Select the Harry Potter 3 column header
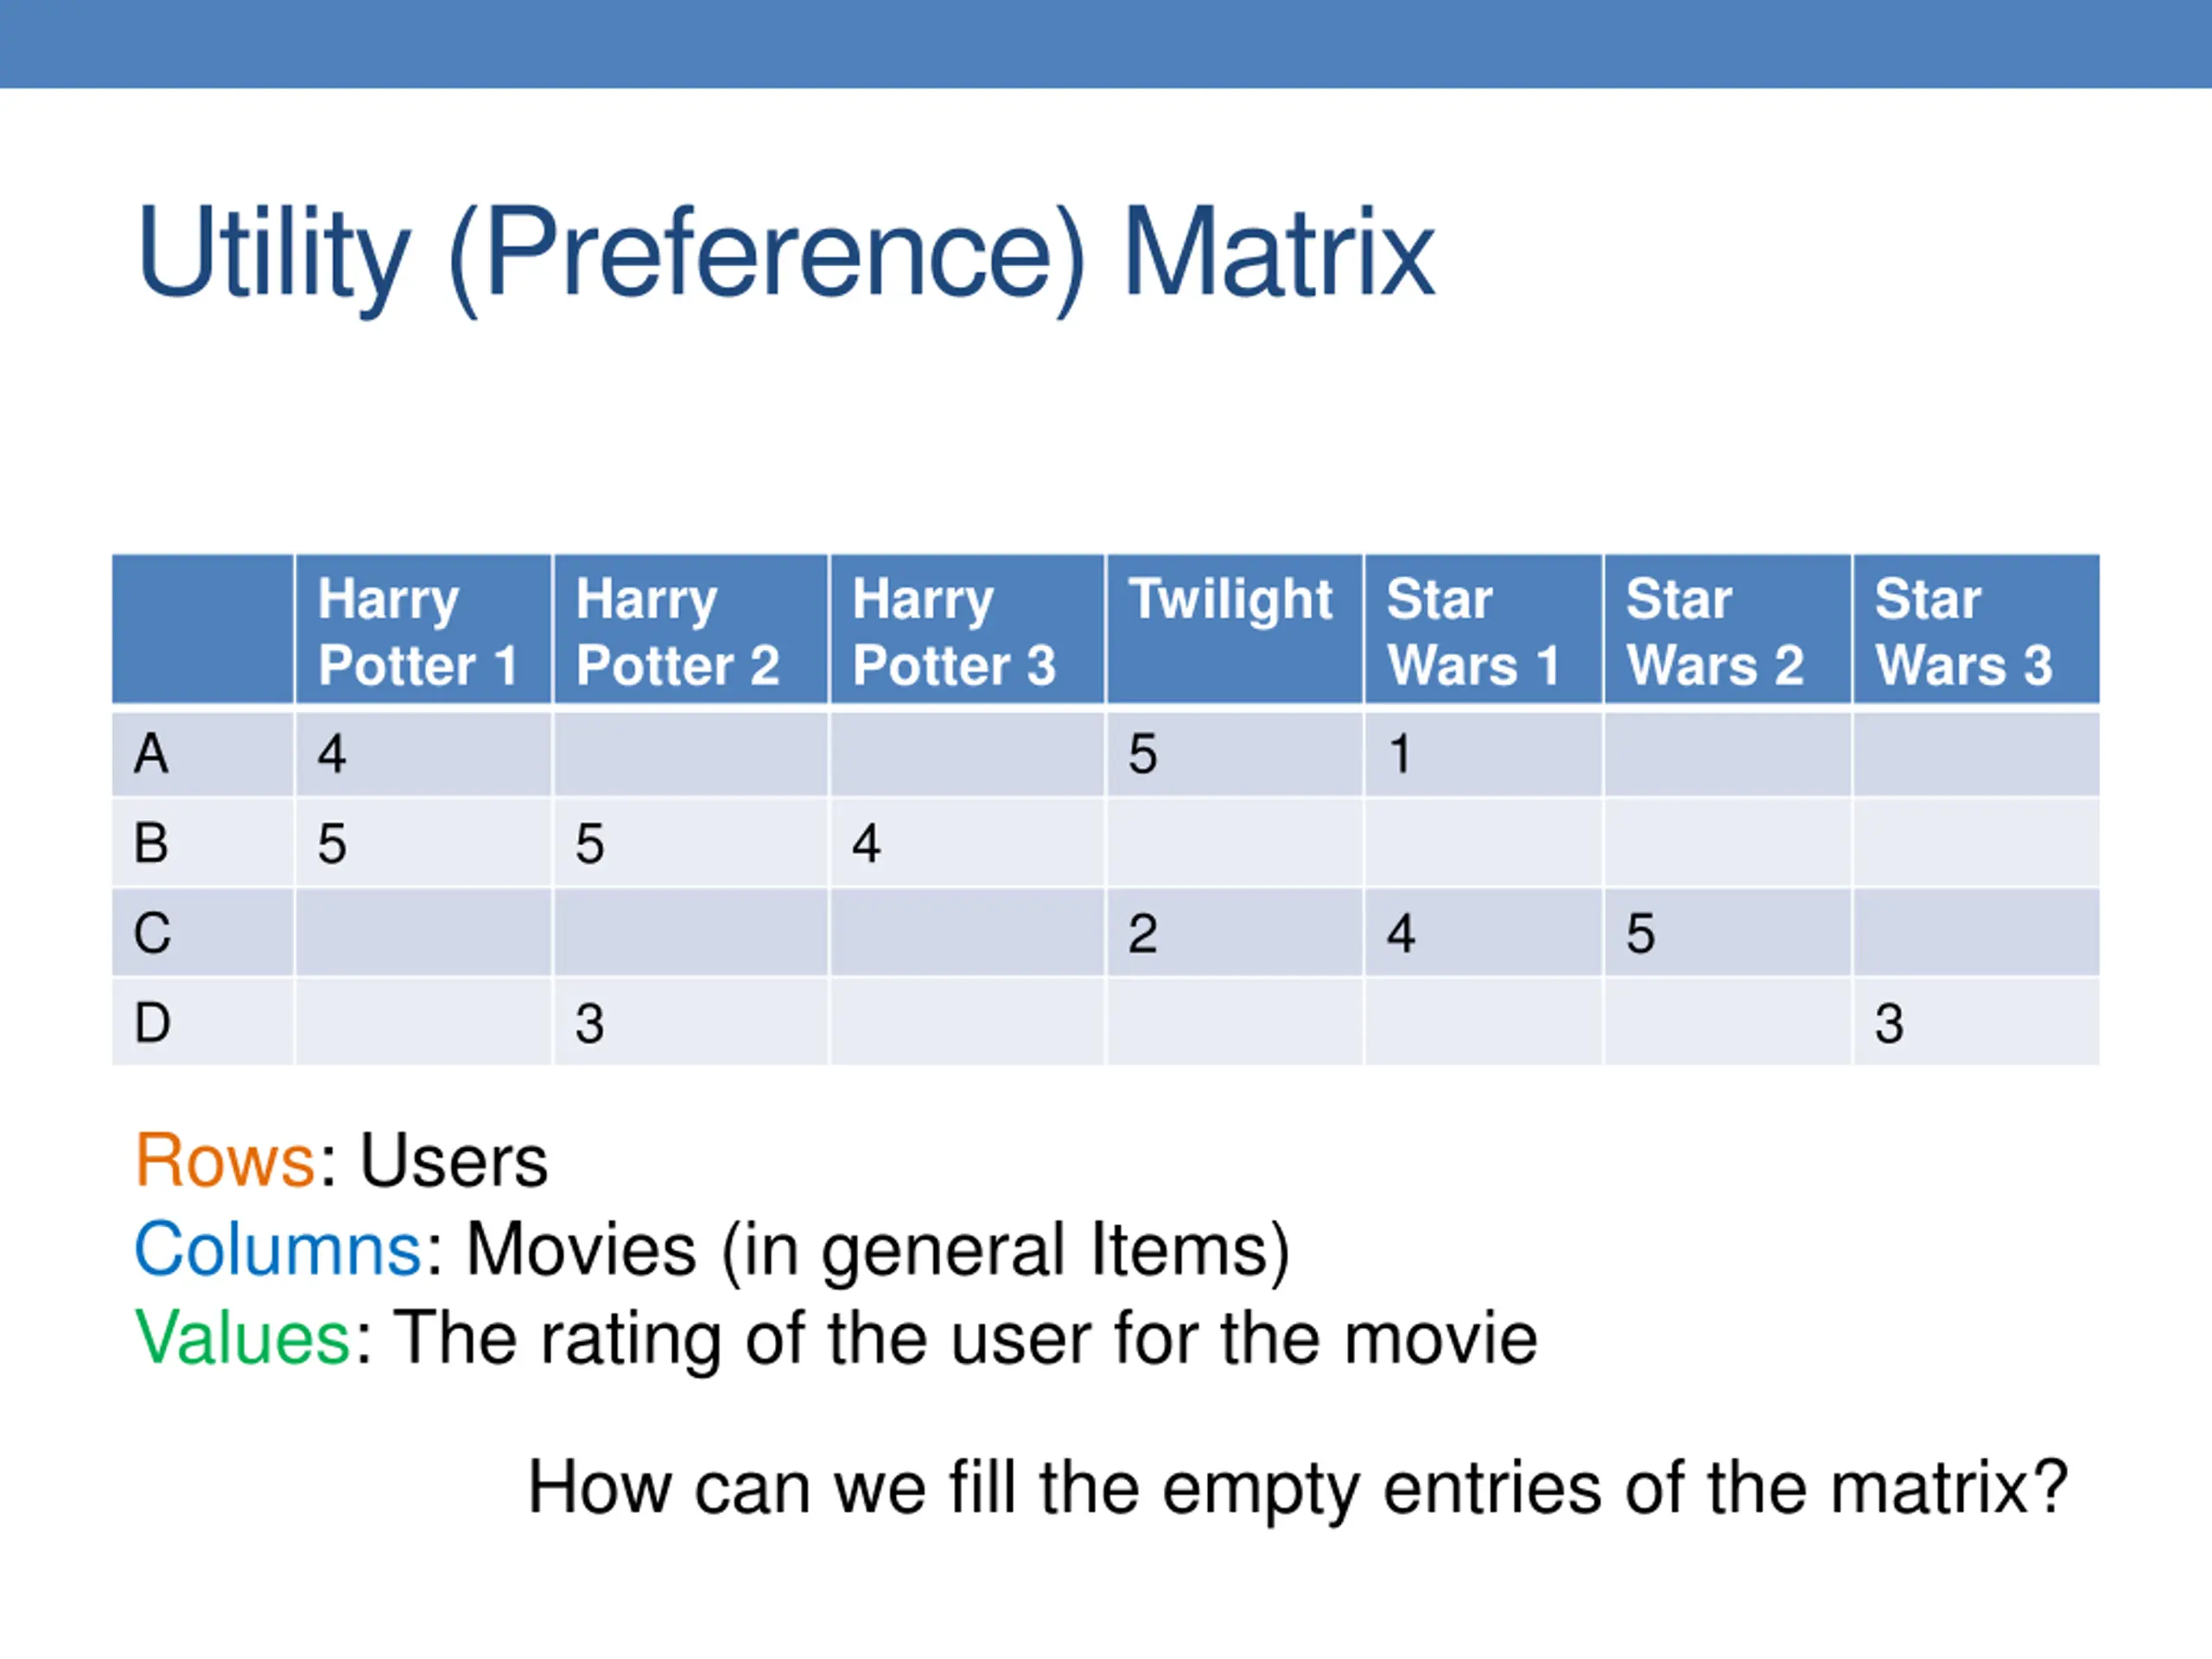Image resolution: width=2212 pixels, height=1659 pixels. (x=967, y=630)
